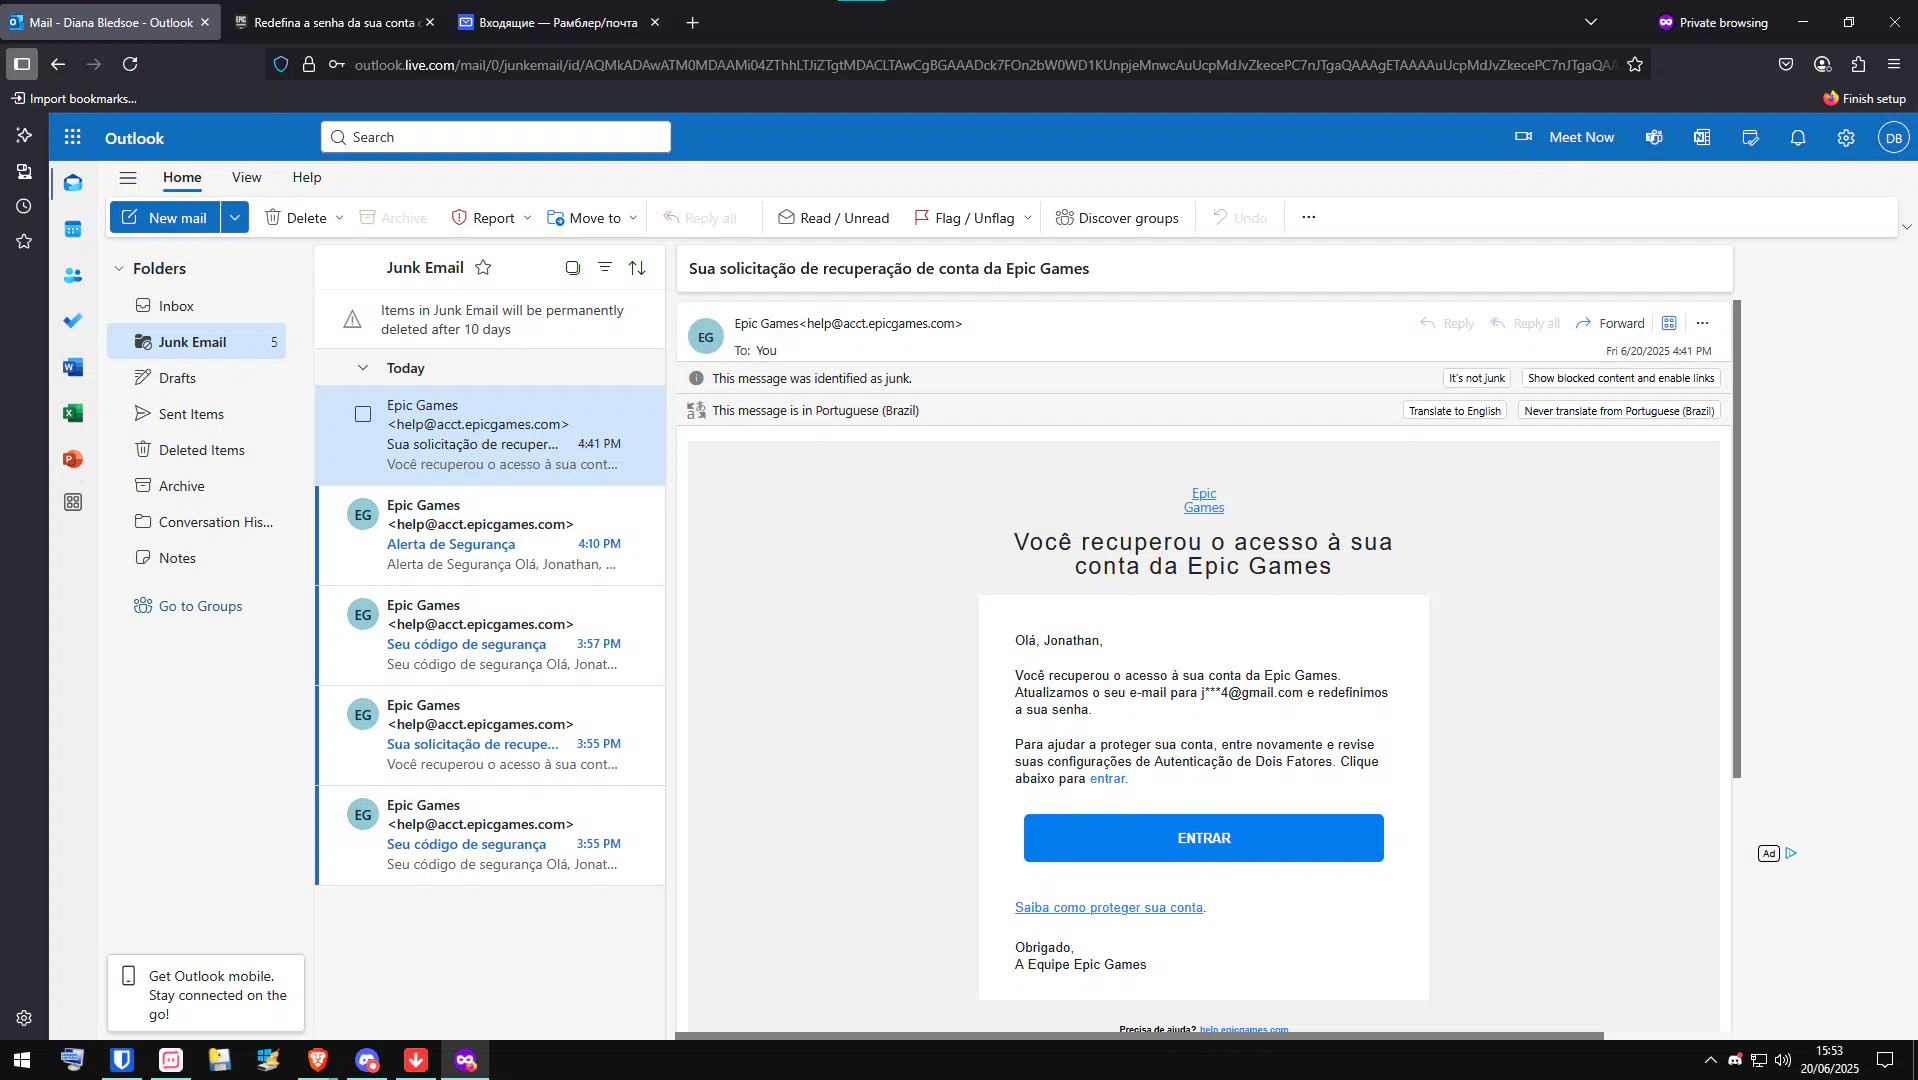Viewport: 1918px width, 1080px height.
Task: Open the Sent Items folder
Action: (x=196, y=414)
